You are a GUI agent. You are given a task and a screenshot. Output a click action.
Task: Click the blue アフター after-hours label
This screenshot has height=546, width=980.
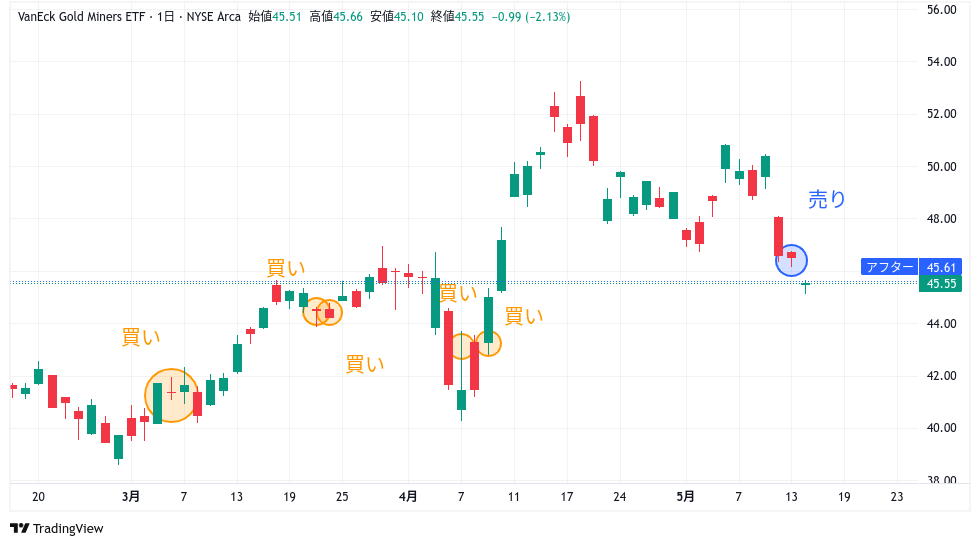(889, 267)
